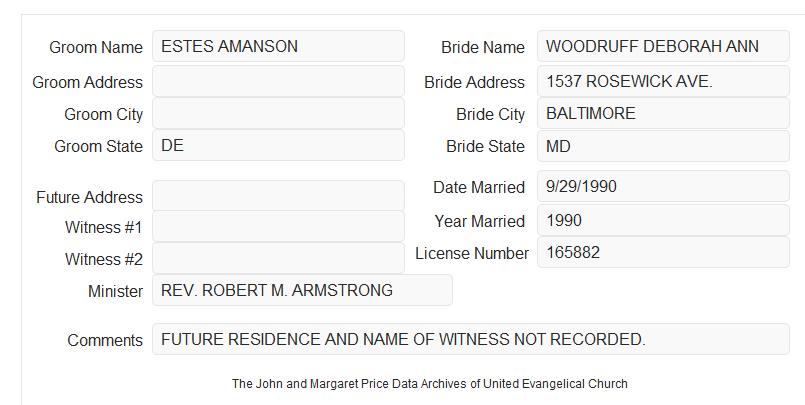The width and height of the screenshot is (805, 405).
Task: Focus the Comments field about future residence
Action: 471,339
